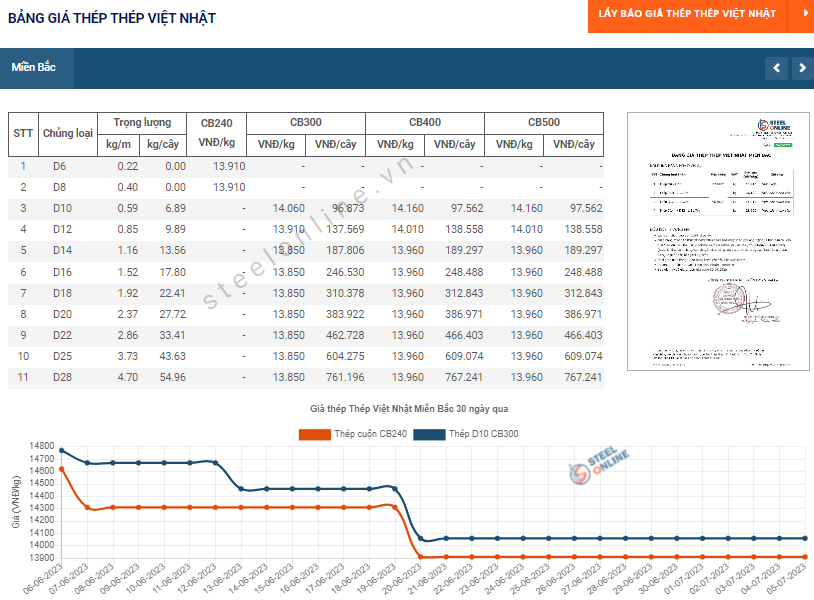Select the D28 steel row

point(306,377)
